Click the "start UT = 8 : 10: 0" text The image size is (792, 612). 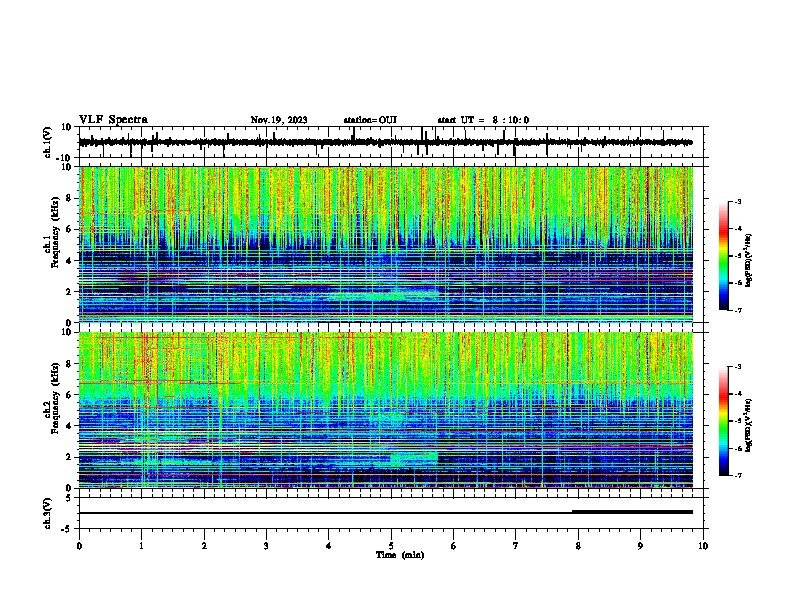point(483,120)
